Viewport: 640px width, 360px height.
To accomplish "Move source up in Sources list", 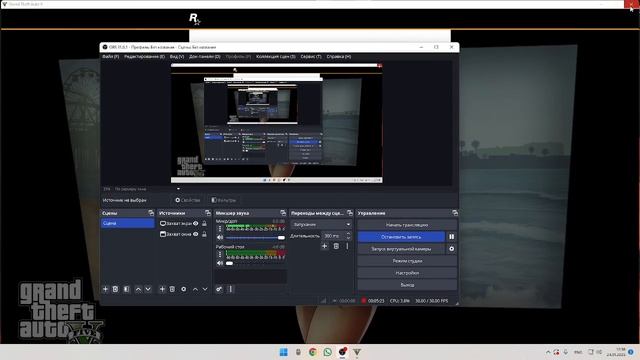I will point(195,289).
